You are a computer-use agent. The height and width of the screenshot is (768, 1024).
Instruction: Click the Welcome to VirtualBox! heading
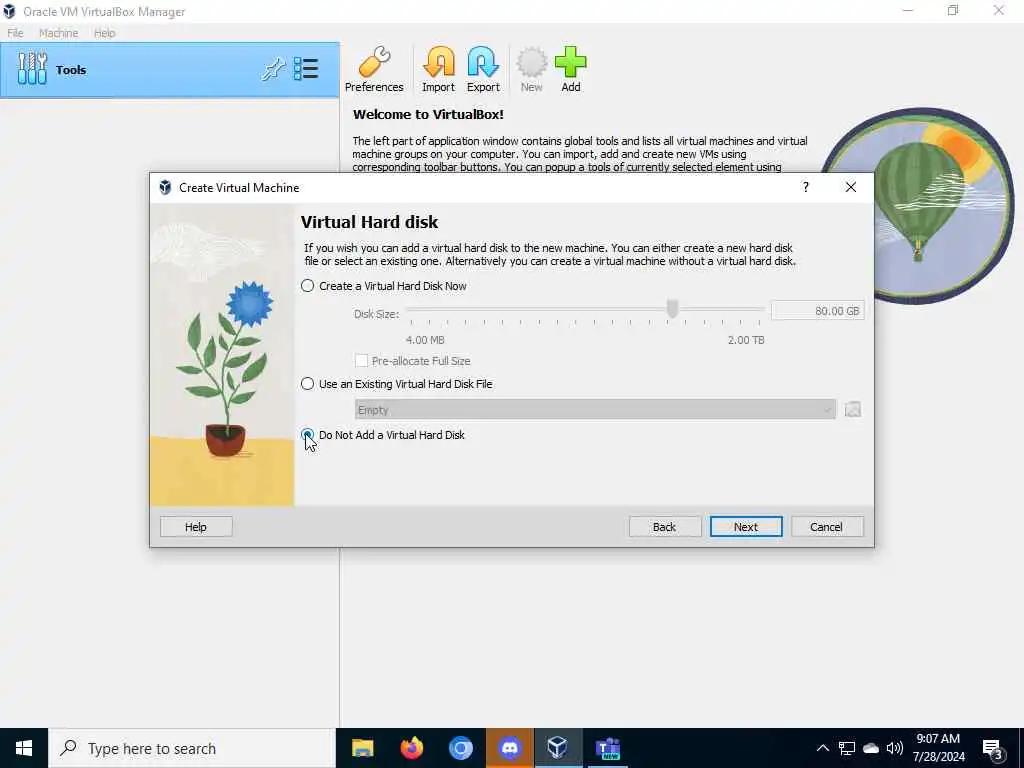(x=428, y=114)
